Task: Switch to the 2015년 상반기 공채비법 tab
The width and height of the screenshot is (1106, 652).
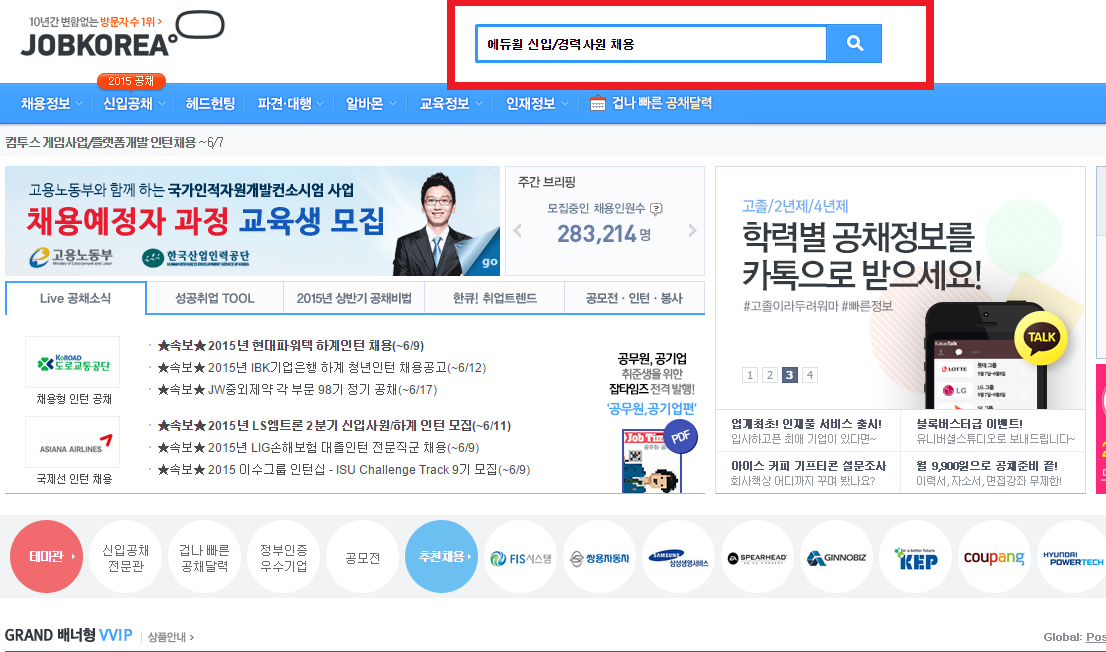Action: point(354,298)
